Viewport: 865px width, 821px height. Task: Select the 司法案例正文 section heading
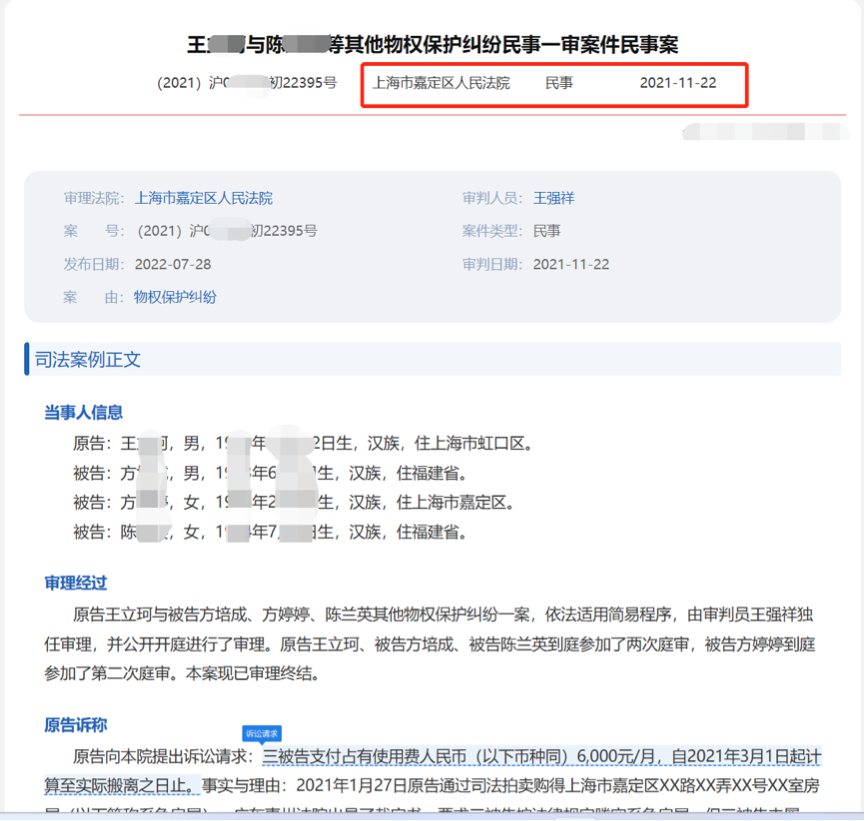pyautogui.click(x=88, y=359)
